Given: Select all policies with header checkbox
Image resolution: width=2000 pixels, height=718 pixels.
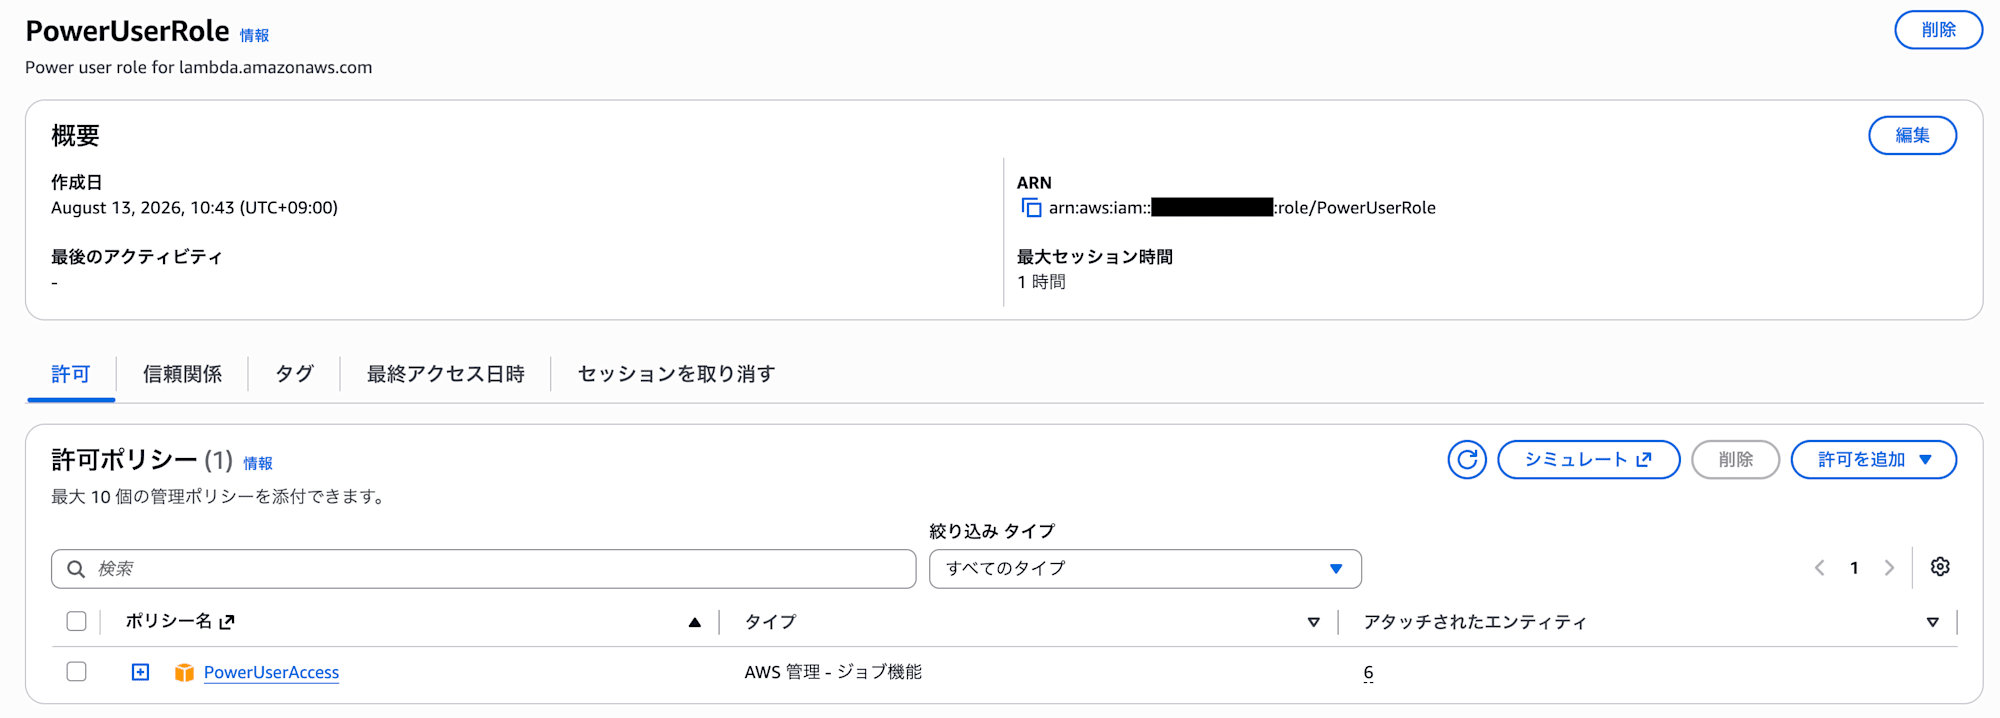Looking at the screenshot, I should (x=76, y=621).
